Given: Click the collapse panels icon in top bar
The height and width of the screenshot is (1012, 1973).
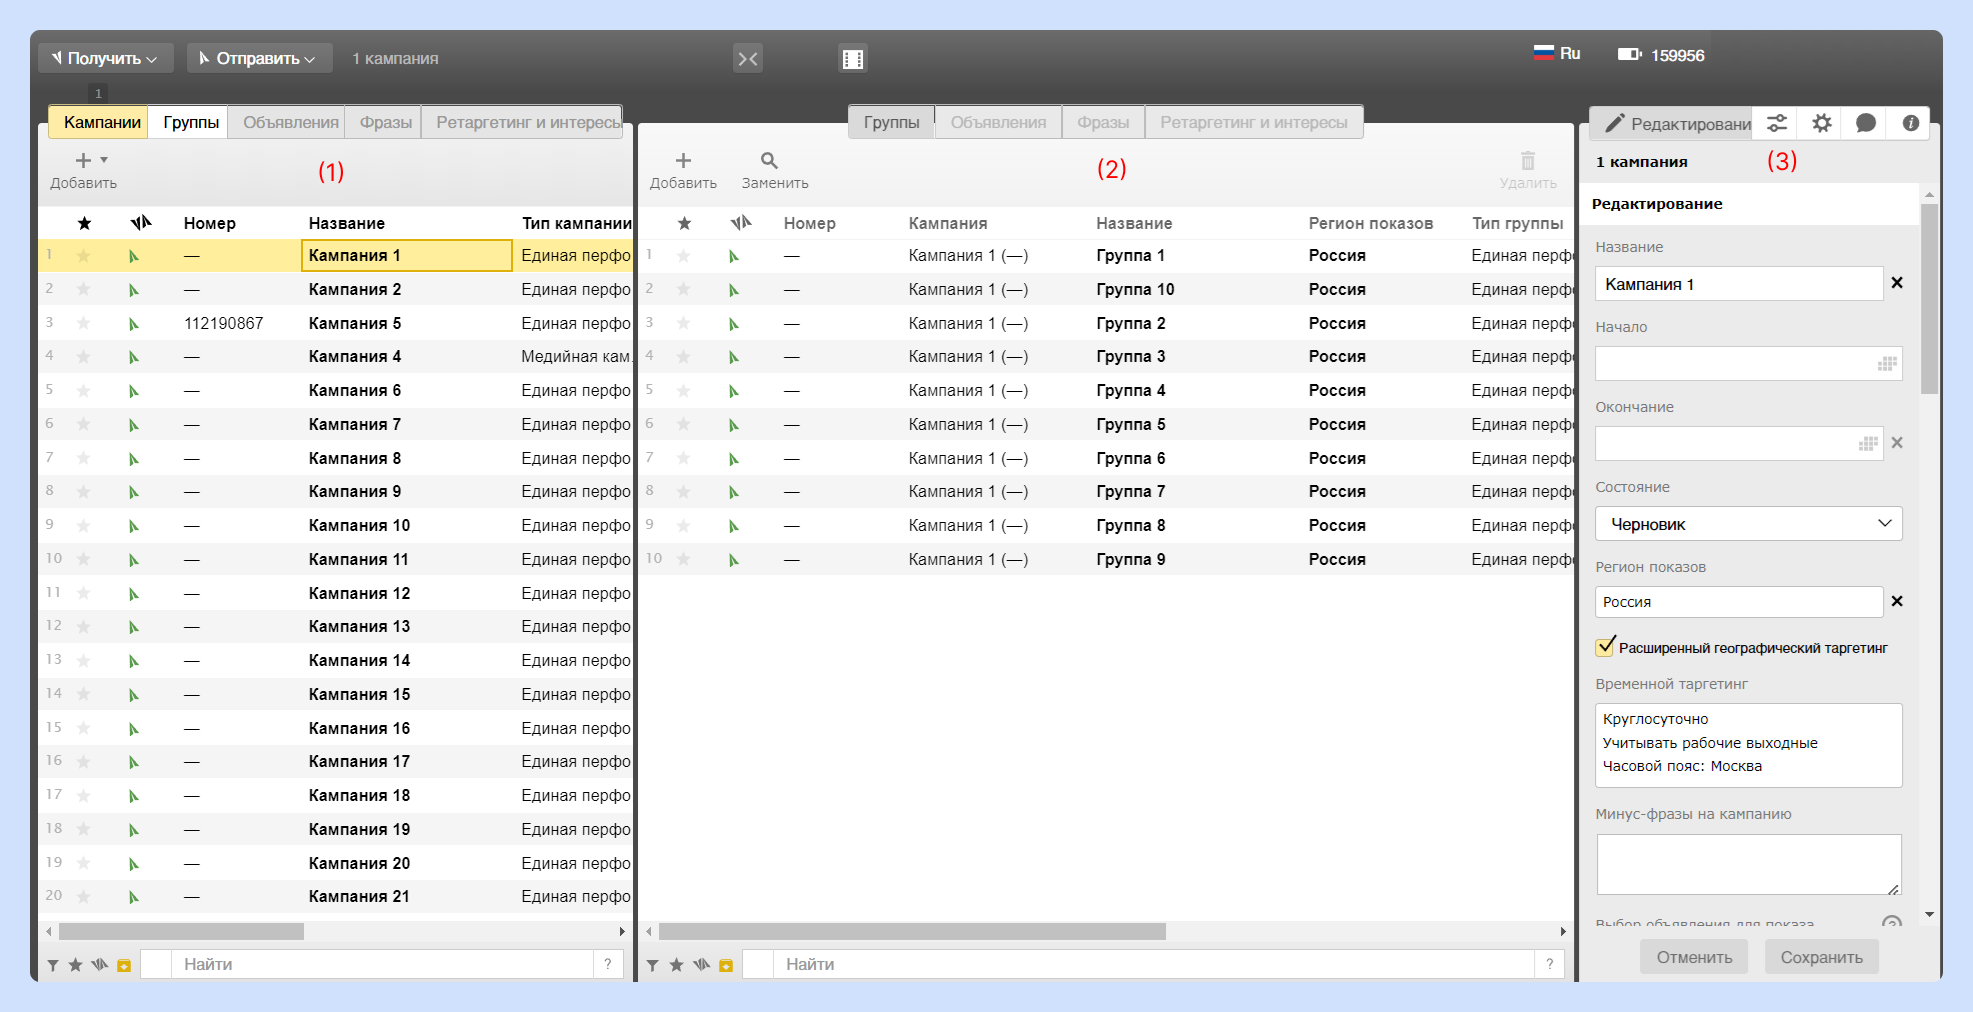Looking at the screenshot, I should (x=748, y=58).
